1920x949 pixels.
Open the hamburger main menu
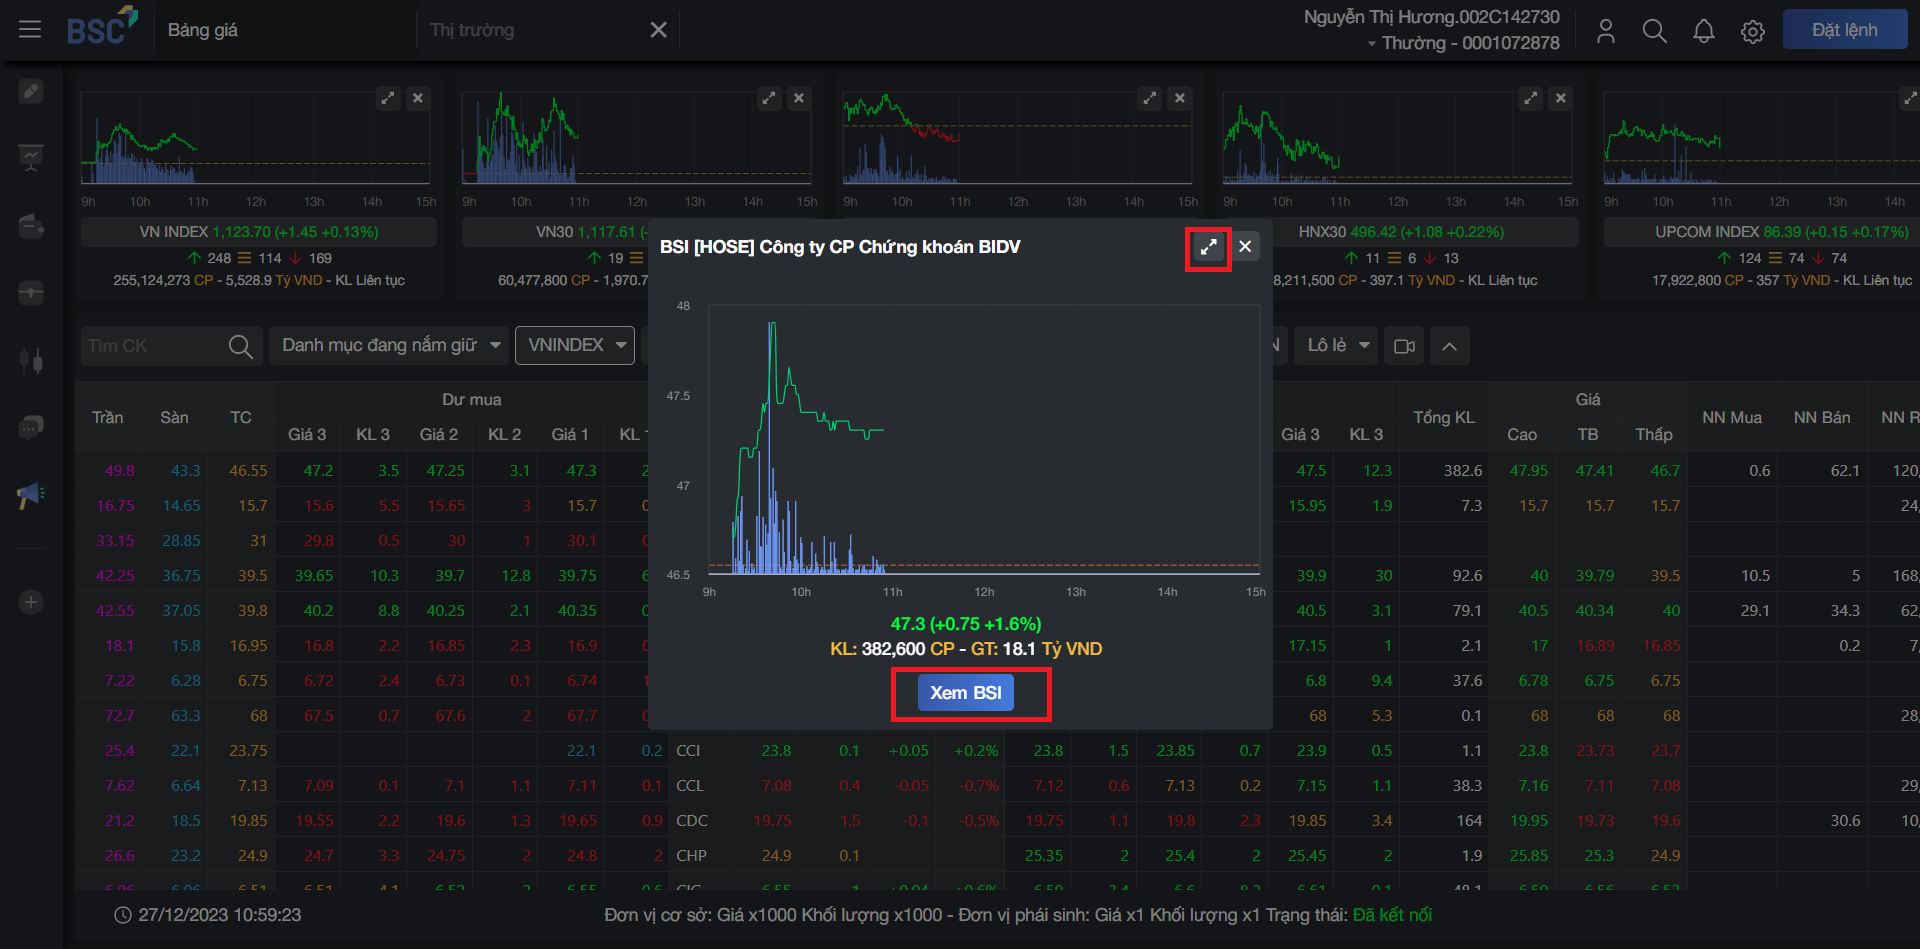click(x=30, y=29)
